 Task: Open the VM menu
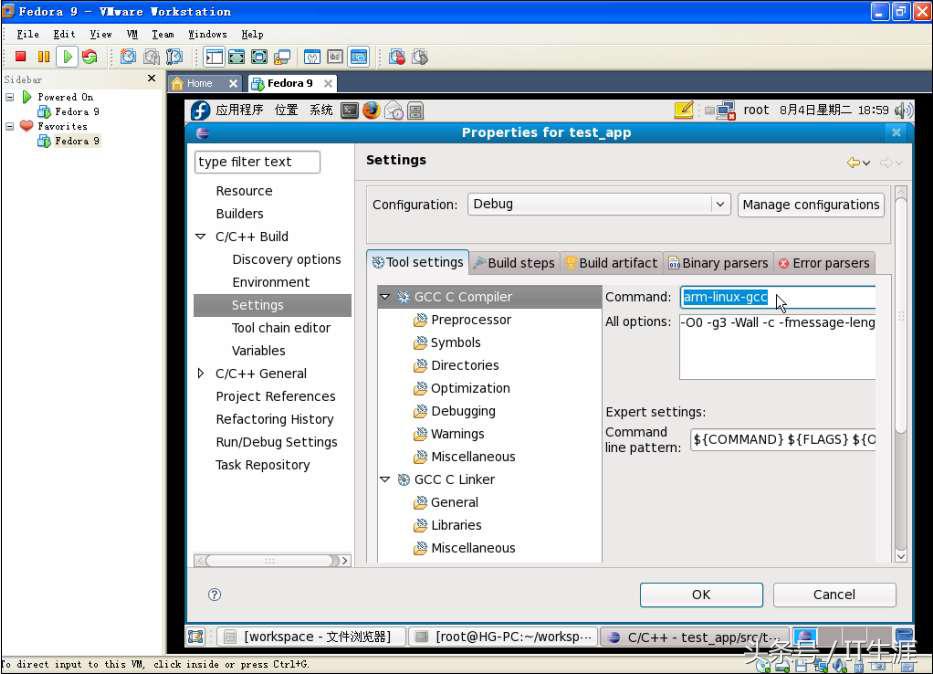coord(132,34)
